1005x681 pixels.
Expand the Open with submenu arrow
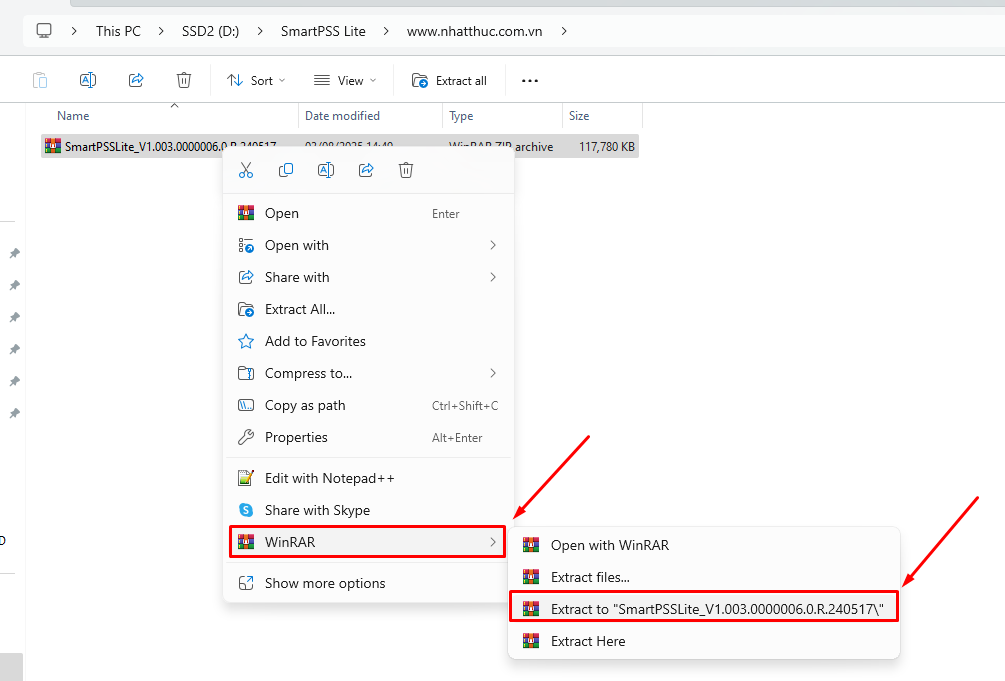click(x=493, y=246)
